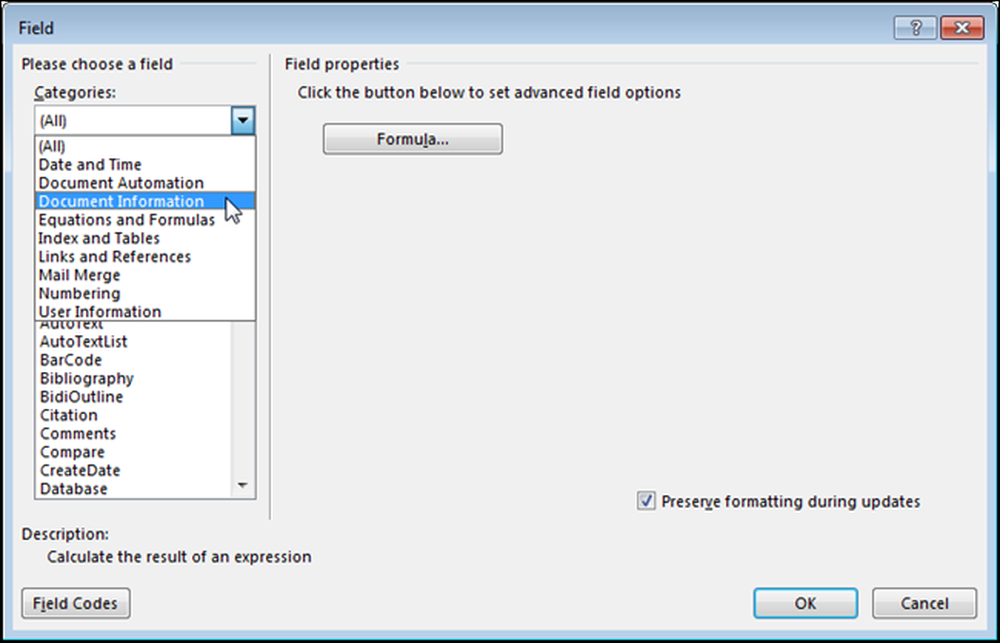1000x643 pixels.
Task: Select the Bibliography field name
Action: pos(87,378)
